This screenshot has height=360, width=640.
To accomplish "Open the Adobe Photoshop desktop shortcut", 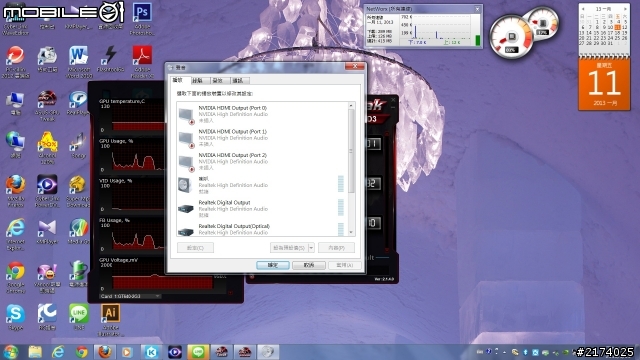I will (142, 18).
